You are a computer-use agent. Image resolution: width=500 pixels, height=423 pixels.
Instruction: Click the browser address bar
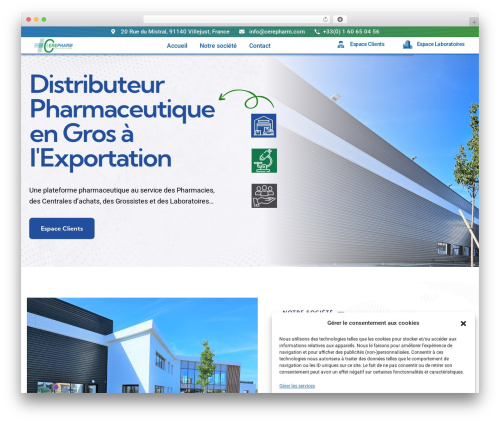pyautogui.click(x=236, y=19)
